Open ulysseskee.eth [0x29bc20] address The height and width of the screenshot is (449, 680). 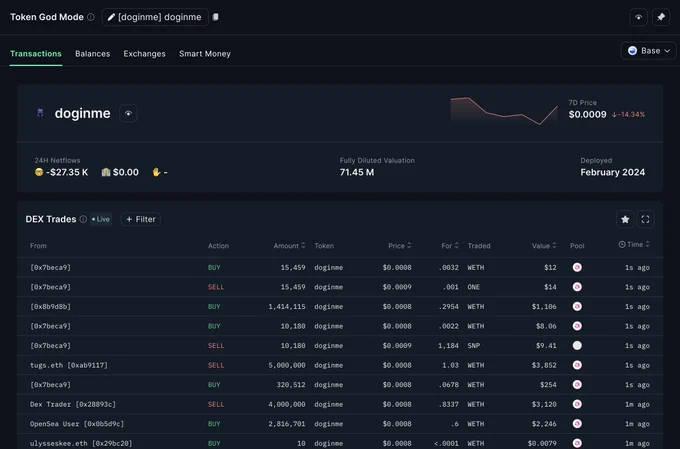pyautogui.click(x=81, y=443)
